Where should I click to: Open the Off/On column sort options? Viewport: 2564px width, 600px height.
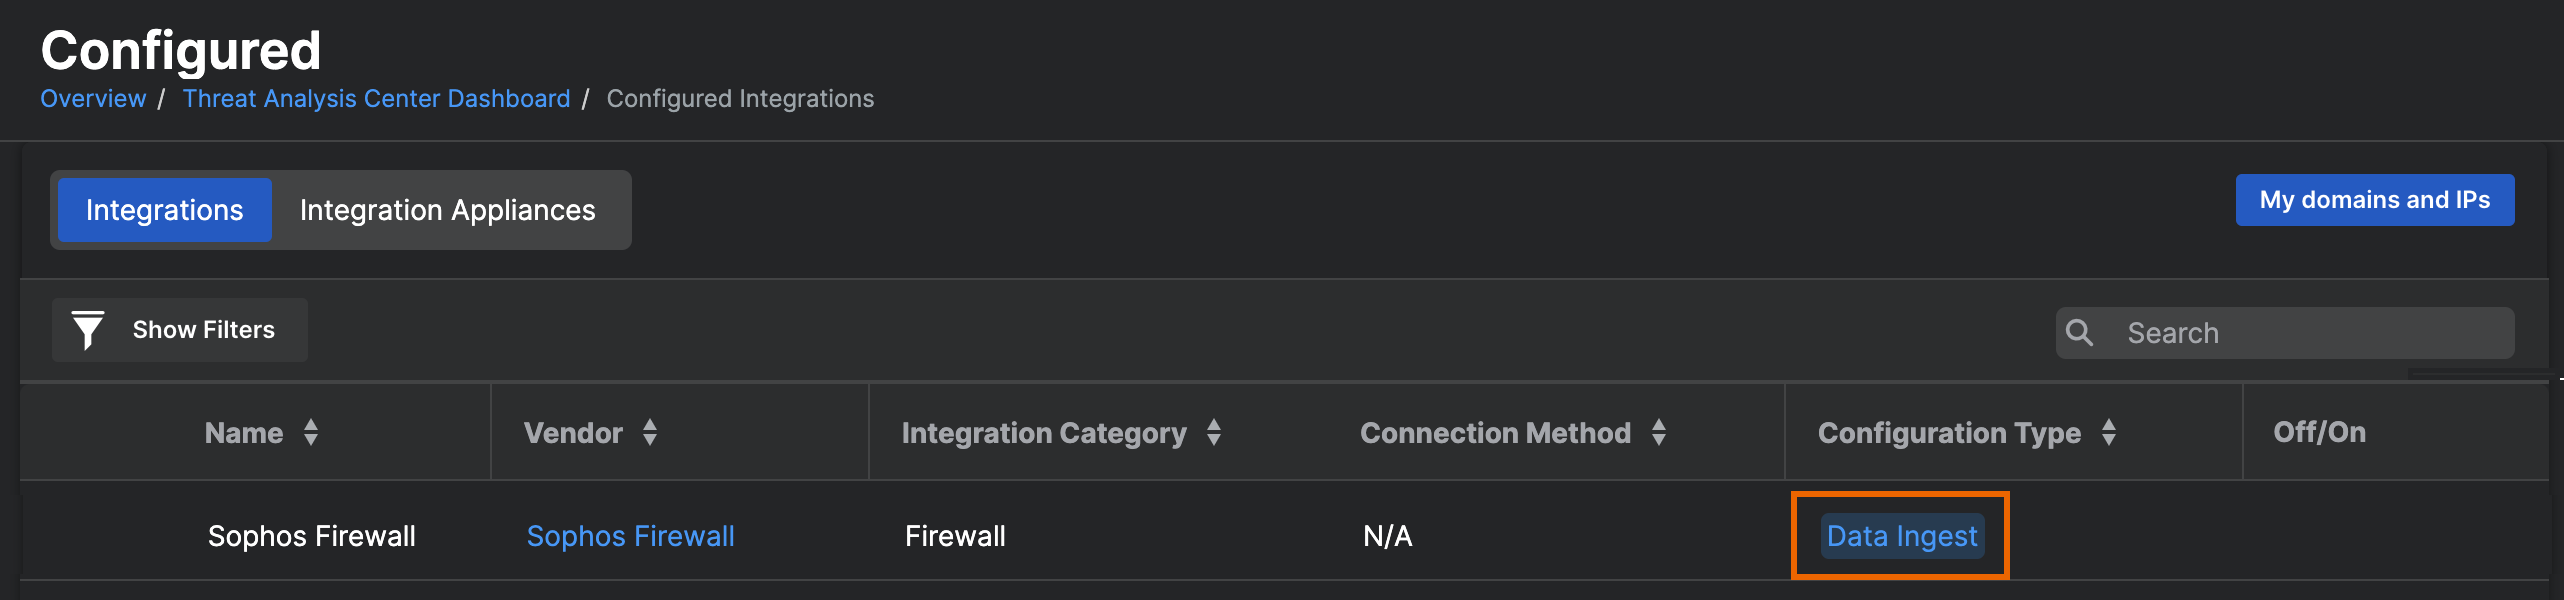click(2318, 432)
